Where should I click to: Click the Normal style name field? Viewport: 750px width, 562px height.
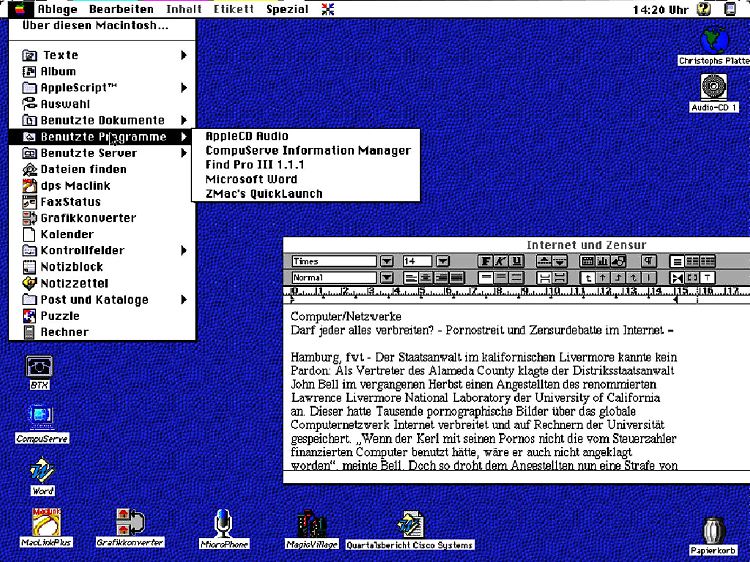pyautogui.click(x=334, y=277)
